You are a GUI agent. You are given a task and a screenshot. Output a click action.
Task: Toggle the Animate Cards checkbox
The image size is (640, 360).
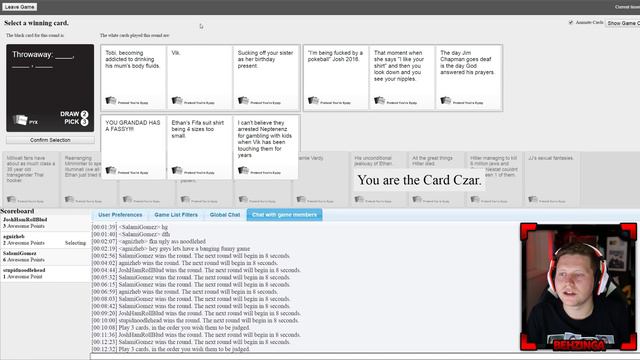[571, 22]
